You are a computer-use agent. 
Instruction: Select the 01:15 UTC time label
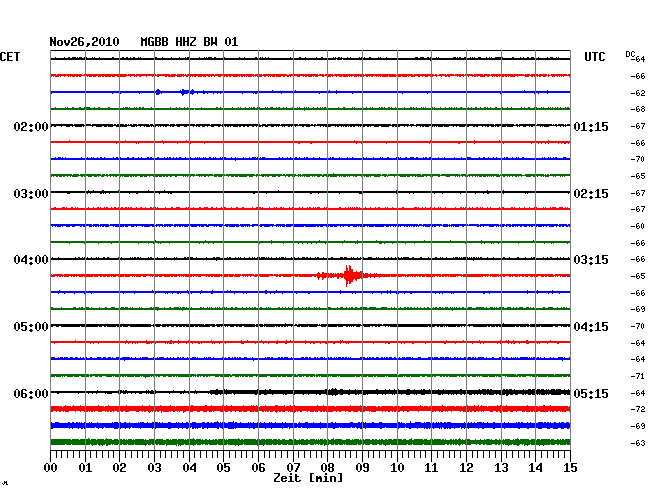point(591,126)
